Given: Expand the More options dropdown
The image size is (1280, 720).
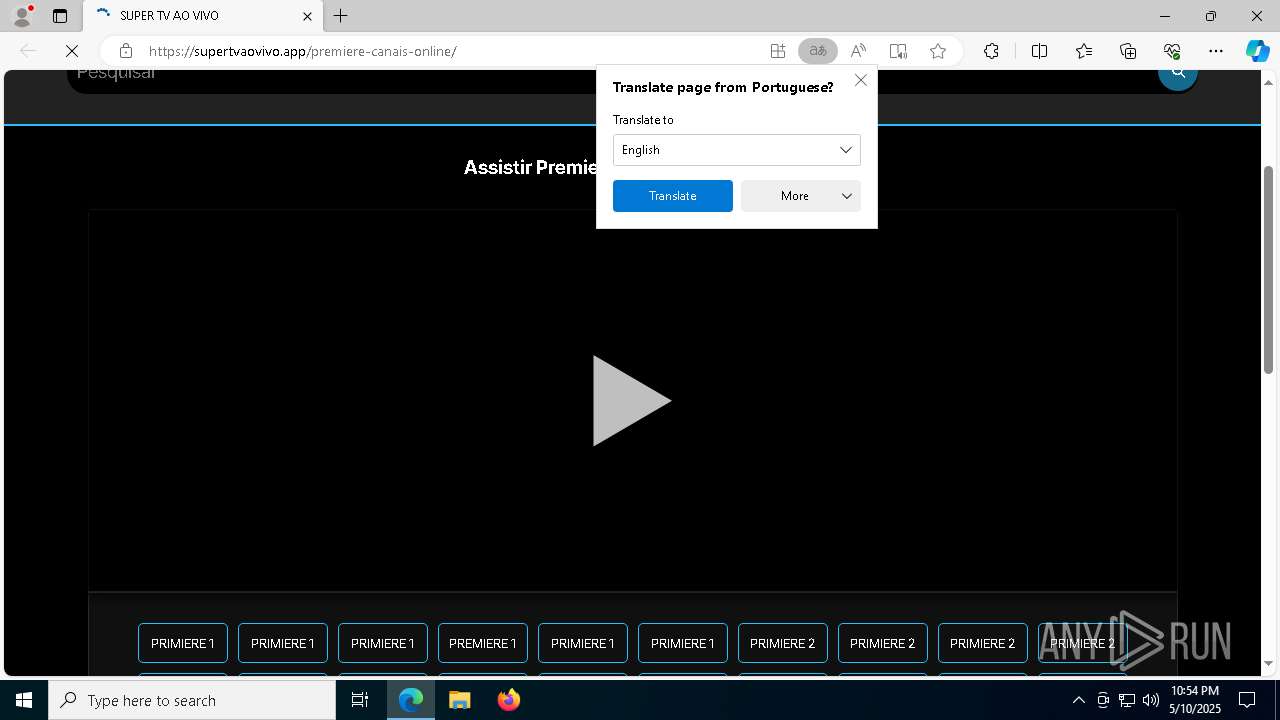Looking at the screenshot, I should tap(801, 196).
